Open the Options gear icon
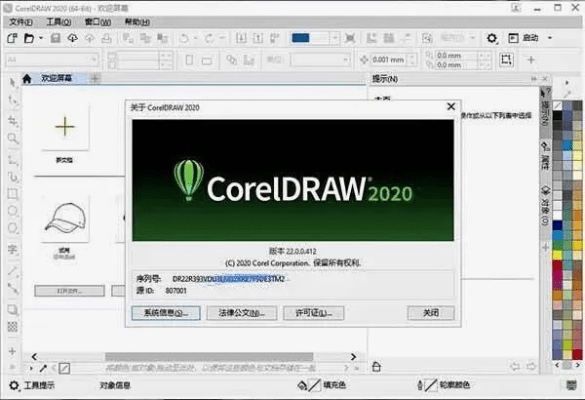Image resolution: width=585 pixels, height=400 pixels. [492, 38]
